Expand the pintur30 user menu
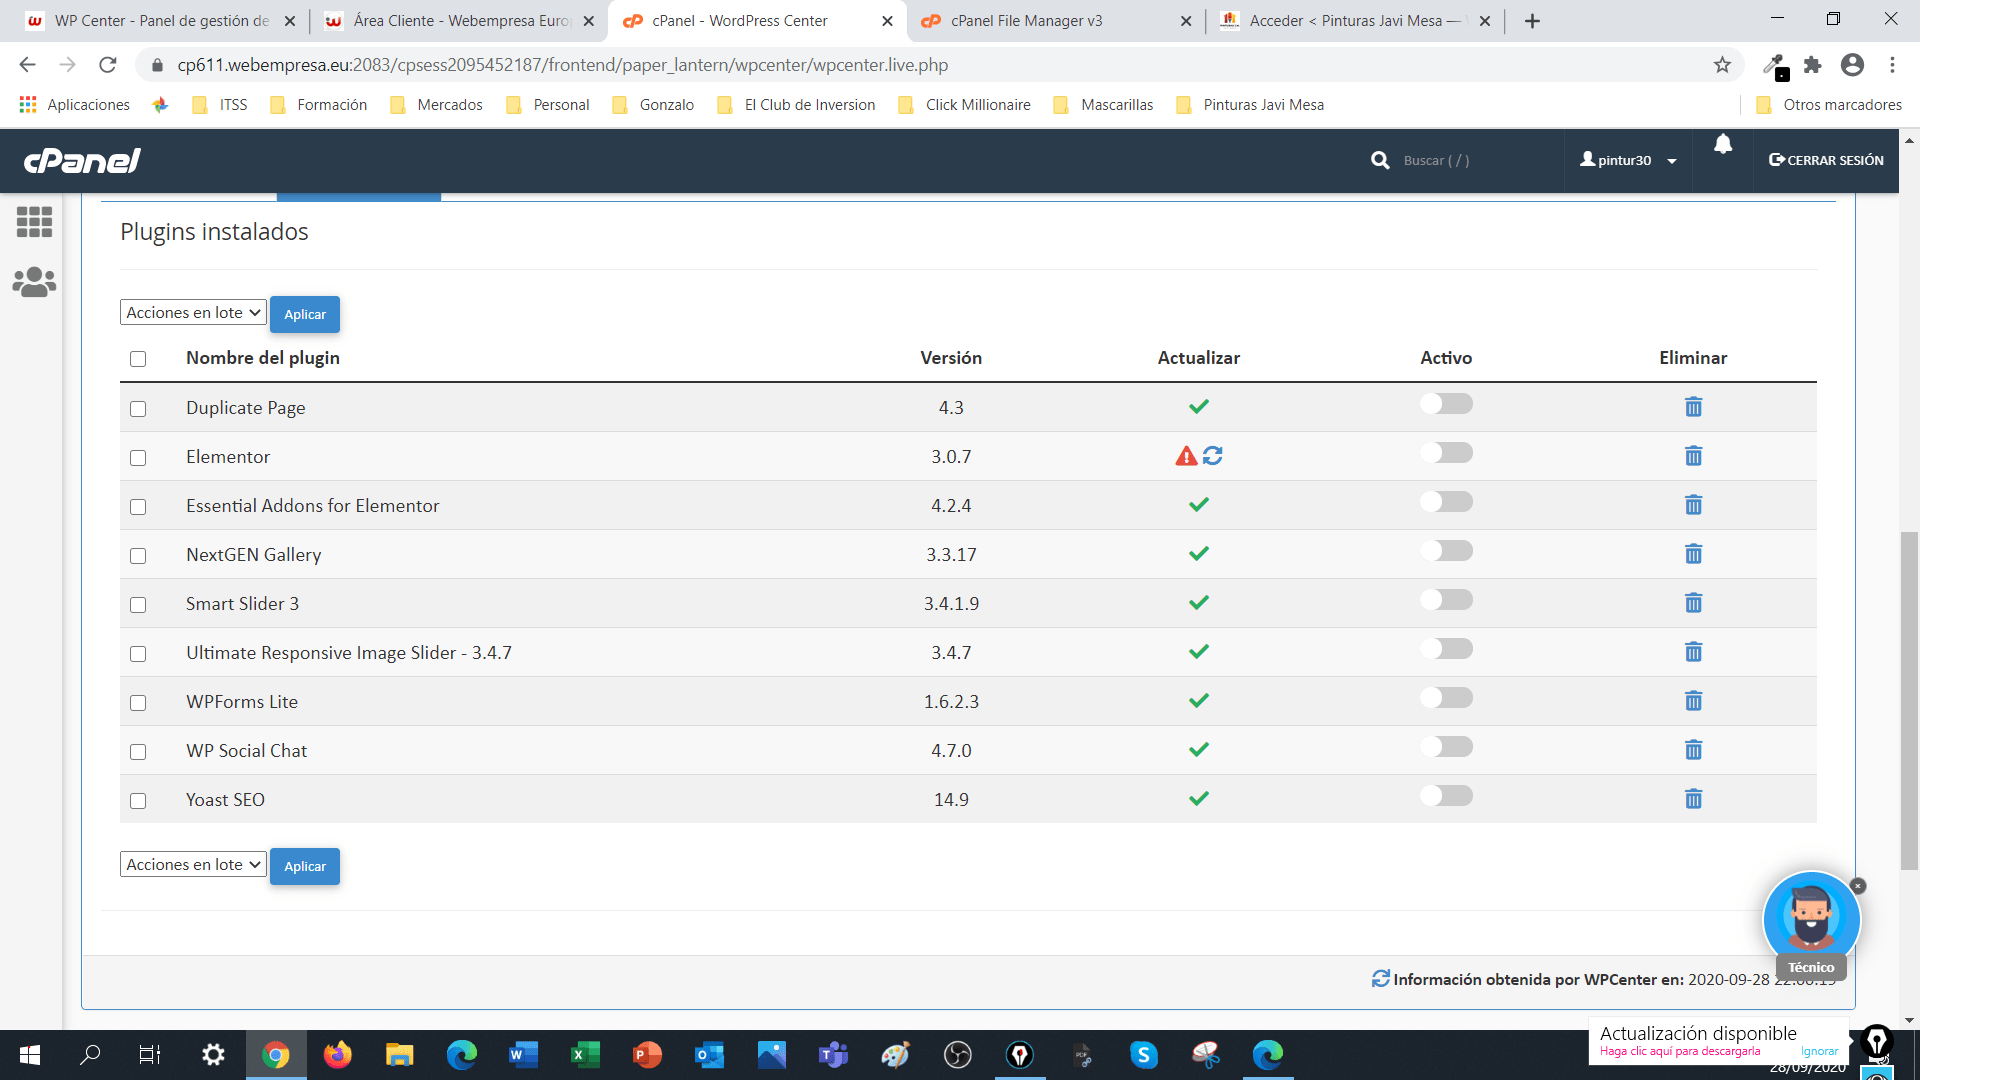 (x=1628, y=160)
